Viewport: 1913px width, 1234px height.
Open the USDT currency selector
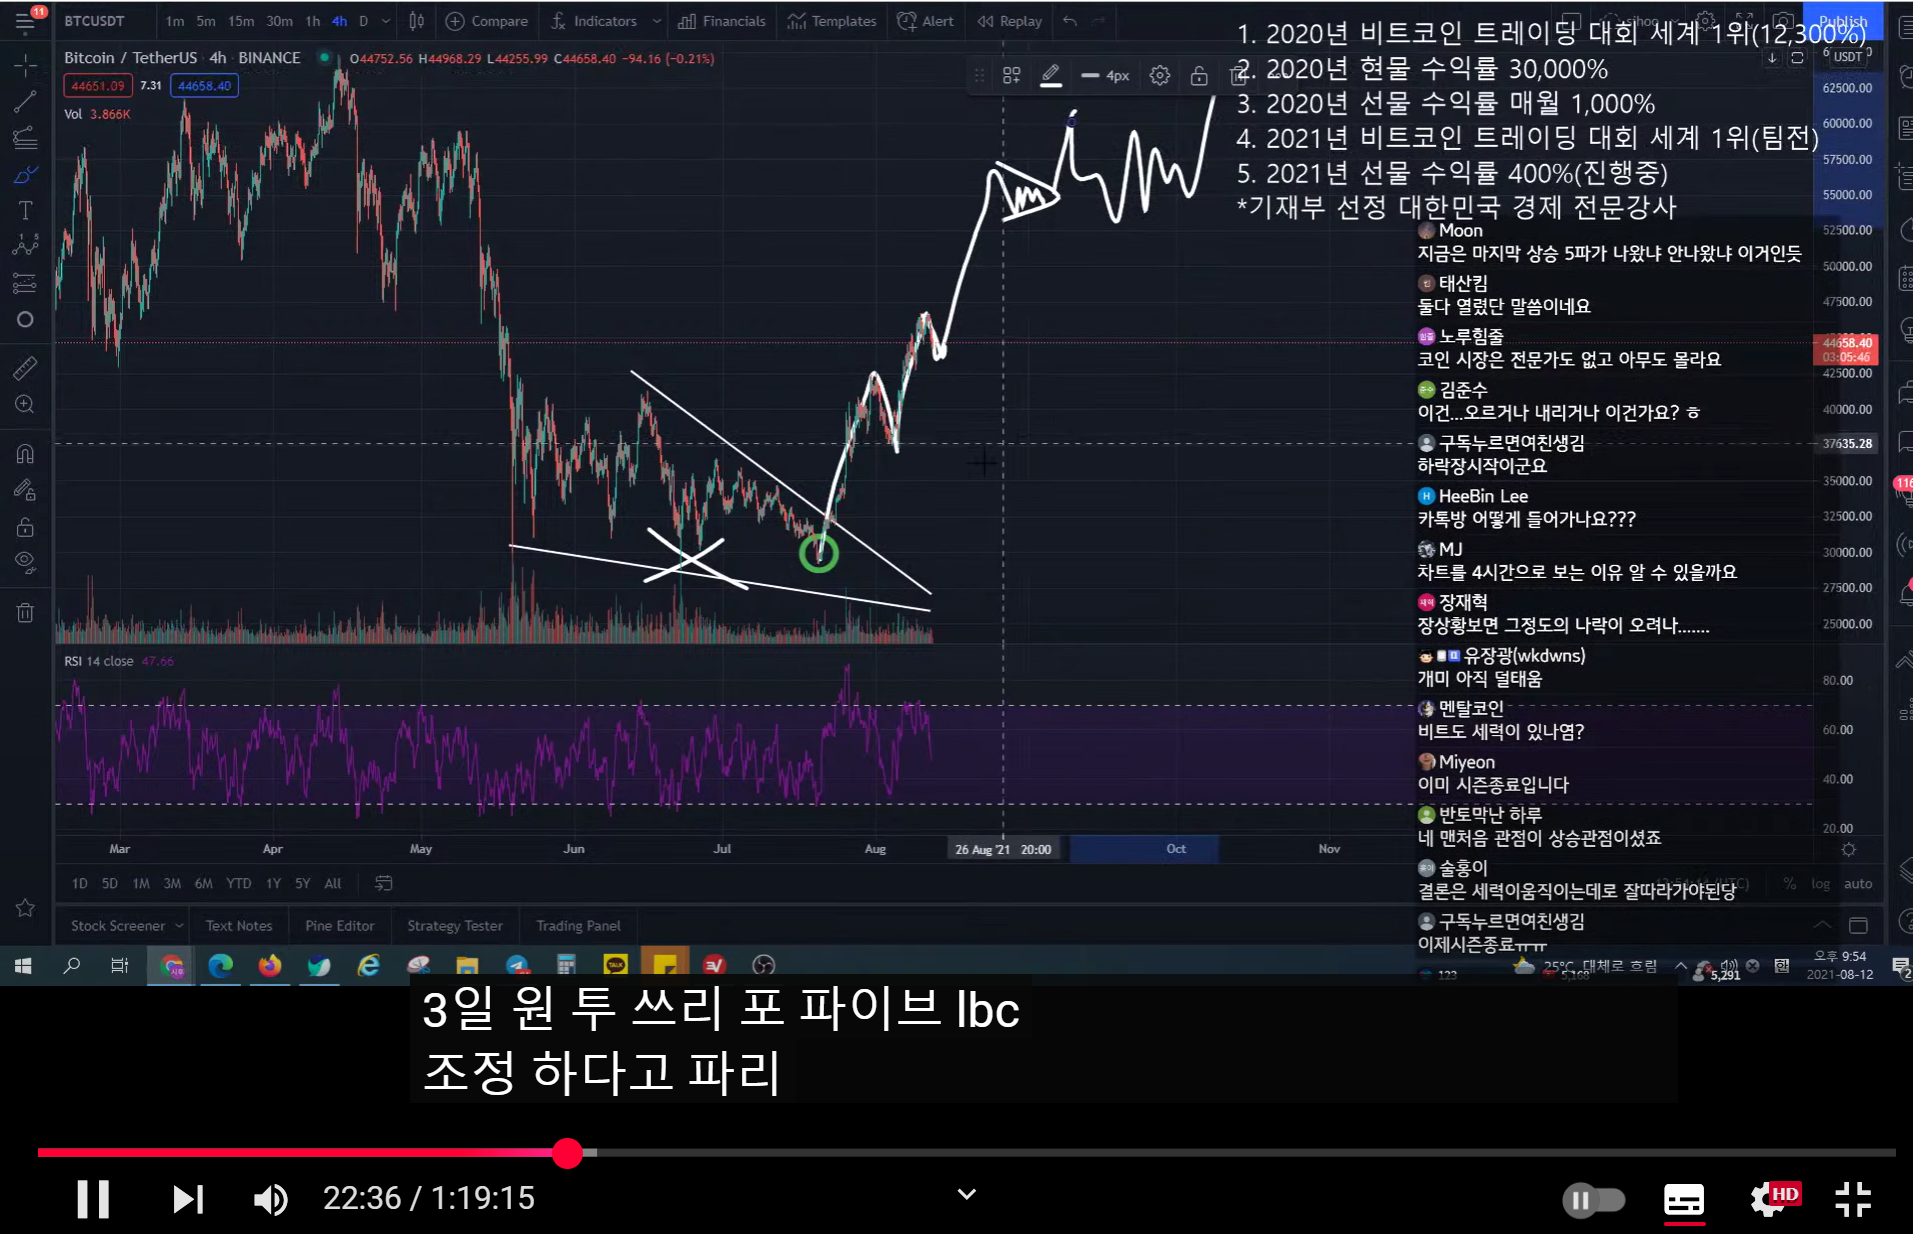tap(1848, 57)
